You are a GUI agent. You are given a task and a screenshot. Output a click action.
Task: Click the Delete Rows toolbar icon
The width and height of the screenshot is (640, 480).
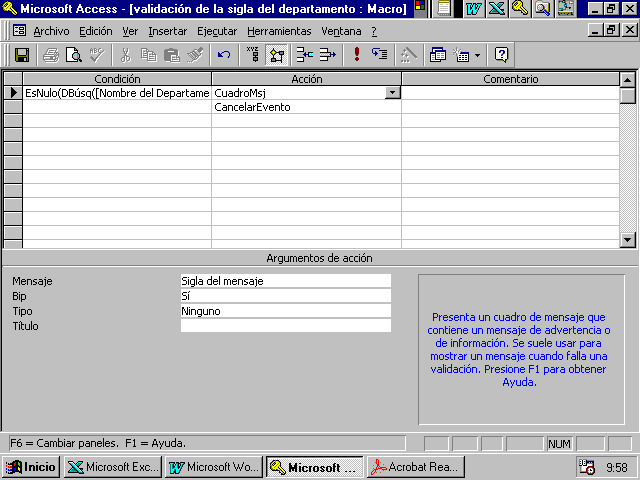328,55
